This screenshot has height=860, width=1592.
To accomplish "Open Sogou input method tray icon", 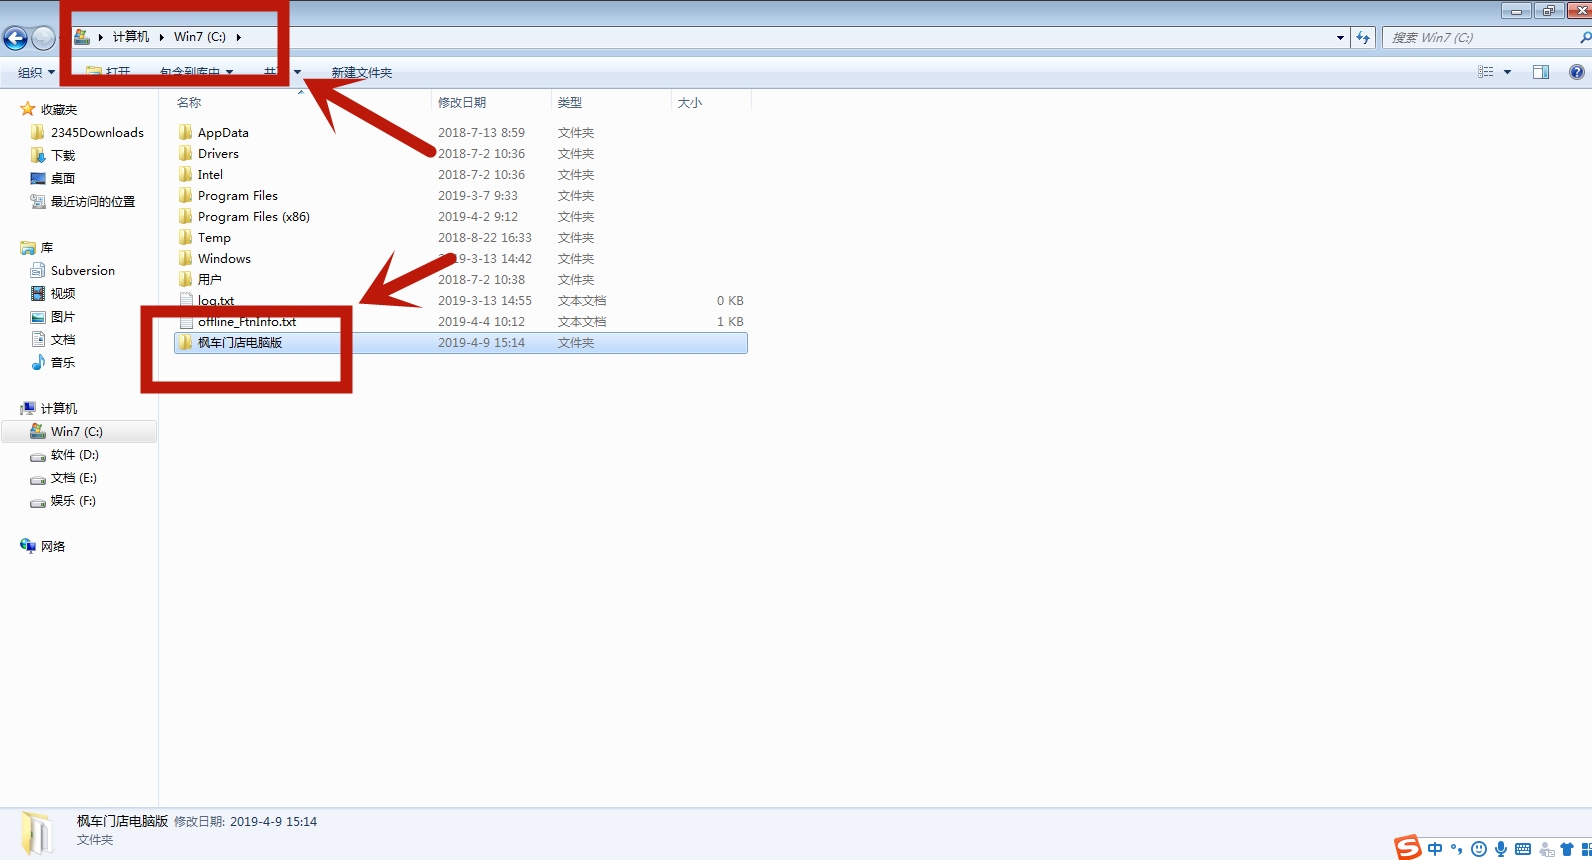I will 1408,848.
